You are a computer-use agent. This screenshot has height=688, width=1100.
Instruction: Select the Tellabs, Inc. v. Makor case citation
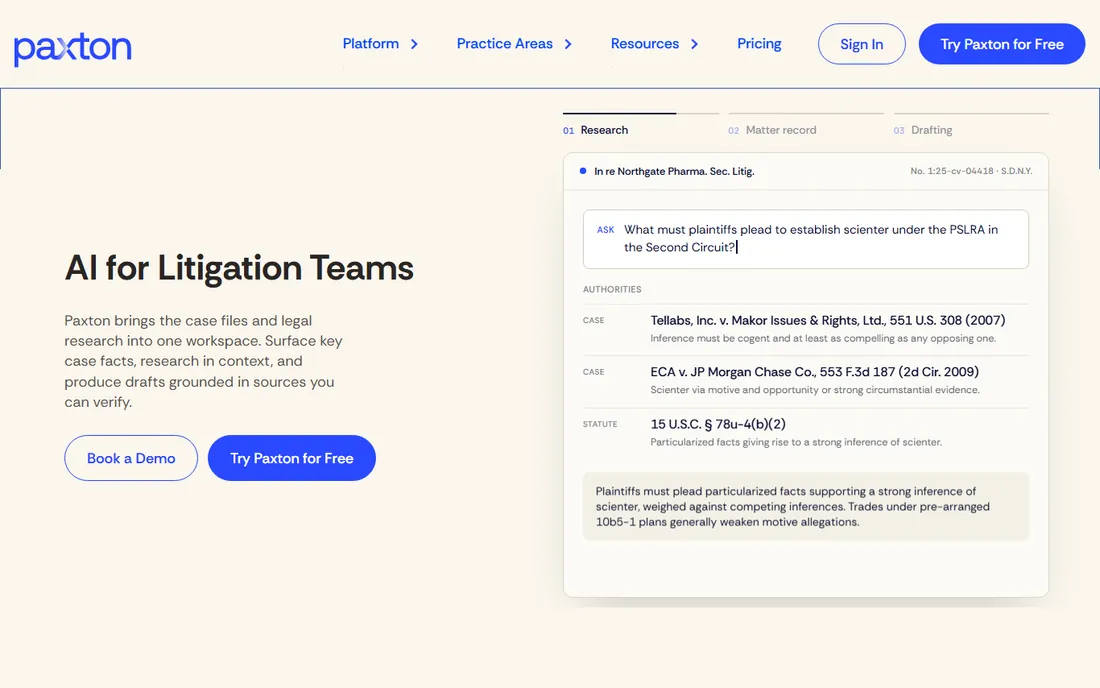pos(828,321)
